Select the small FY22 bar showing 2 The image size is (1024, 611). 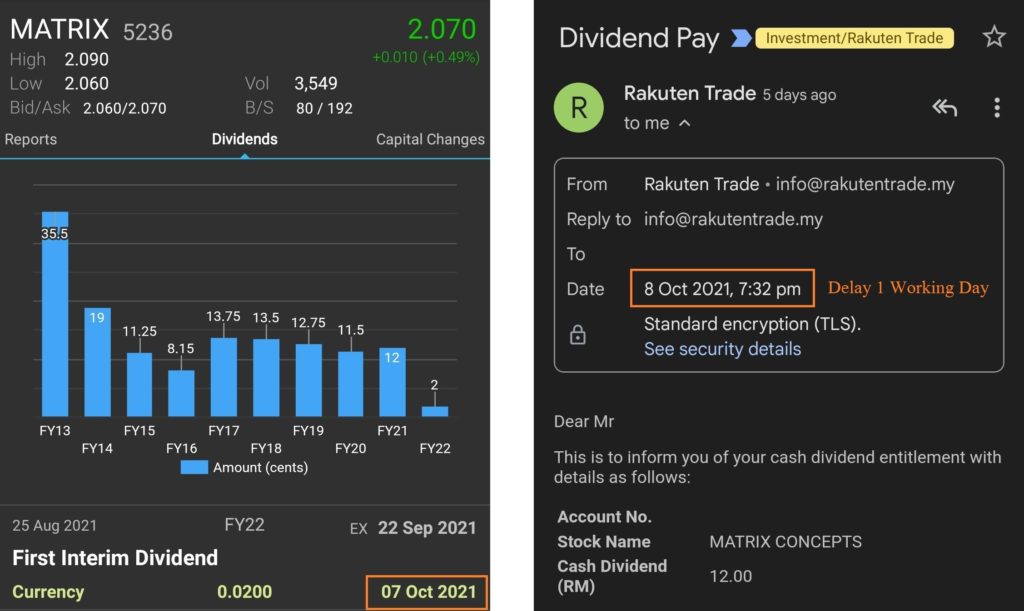pyautogui.click(x=435, y=411)
